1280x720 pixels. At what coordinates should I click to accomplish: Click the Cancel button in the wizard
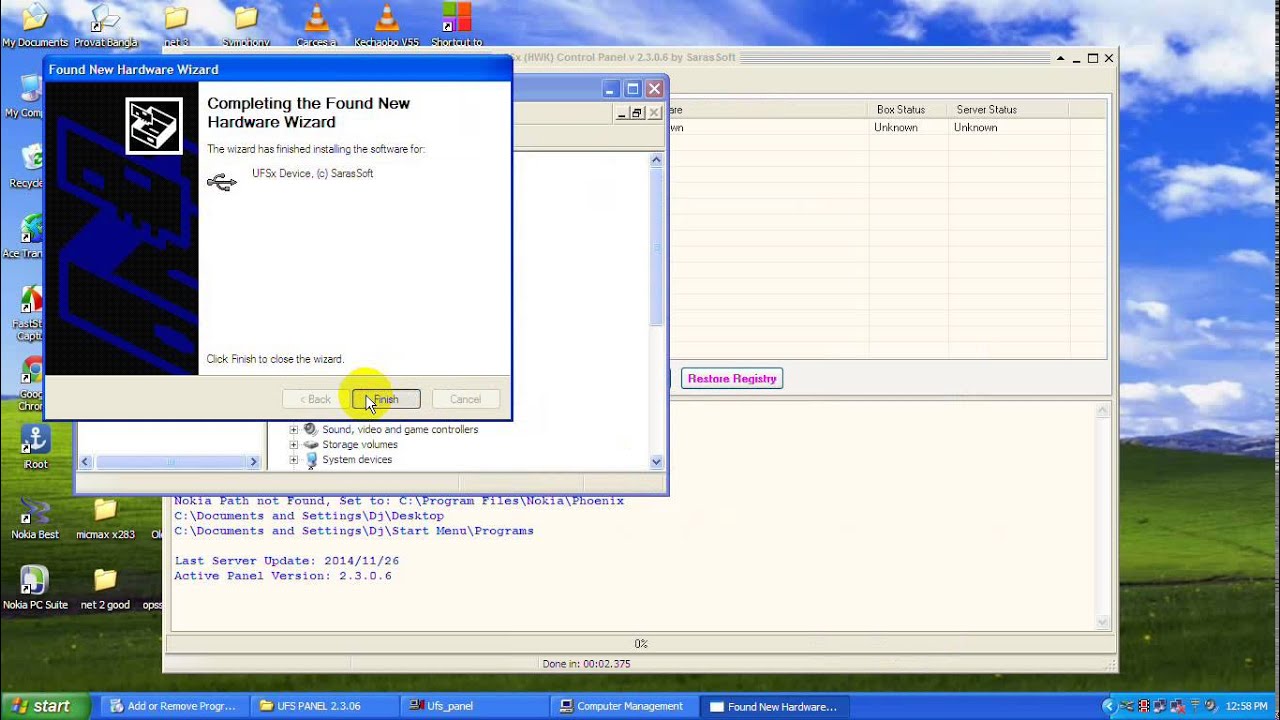(x=465, y=399)
